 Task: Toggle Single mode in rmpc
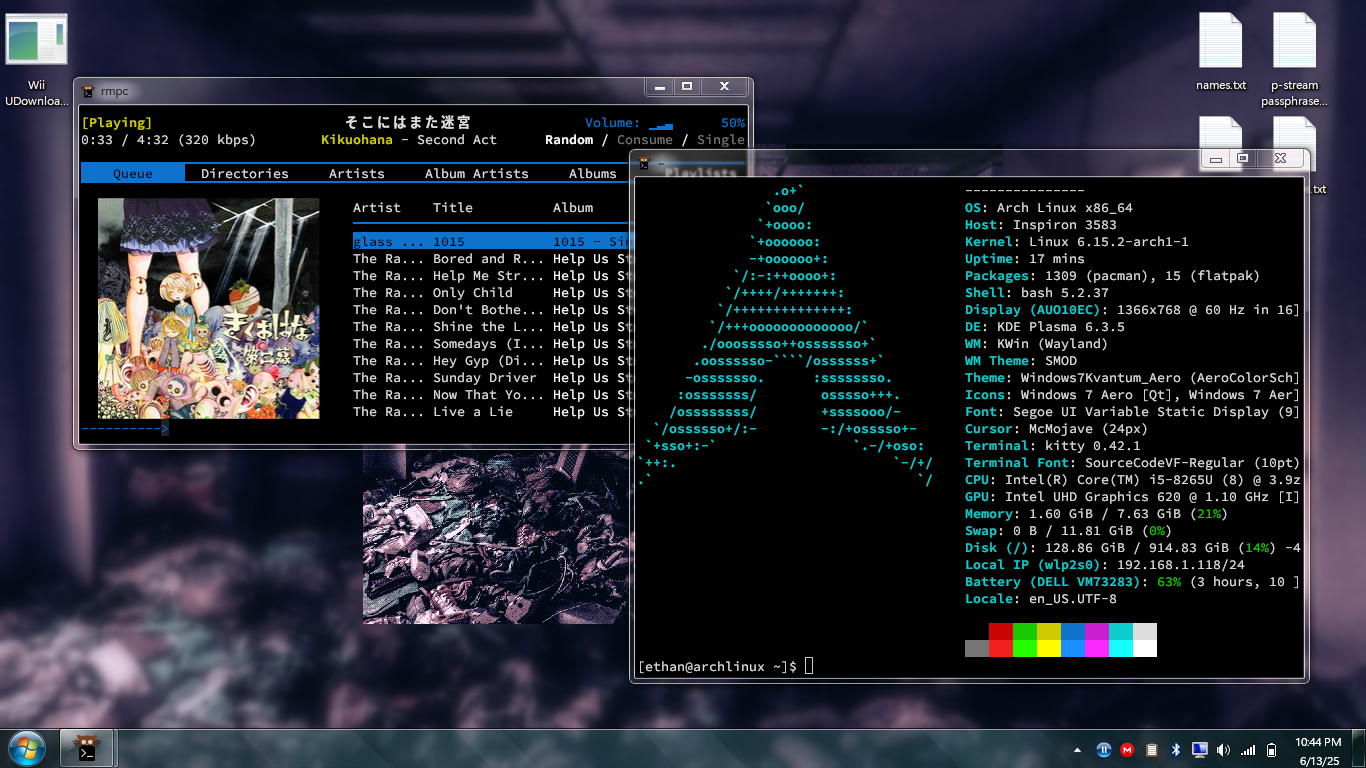(x=721, y=140)
